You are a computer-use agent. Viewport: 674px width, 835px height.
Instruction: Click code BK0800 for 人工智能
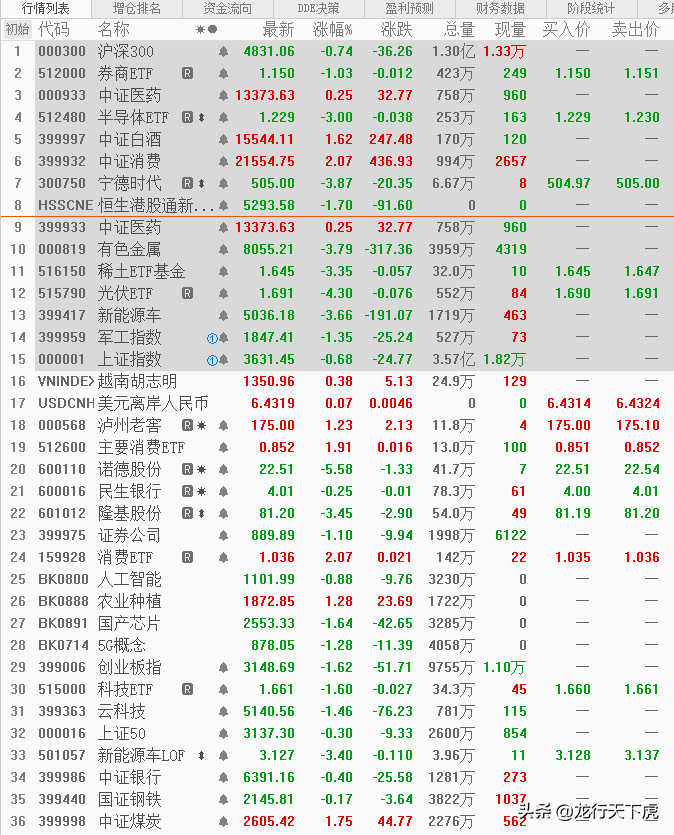click(63, 579)
